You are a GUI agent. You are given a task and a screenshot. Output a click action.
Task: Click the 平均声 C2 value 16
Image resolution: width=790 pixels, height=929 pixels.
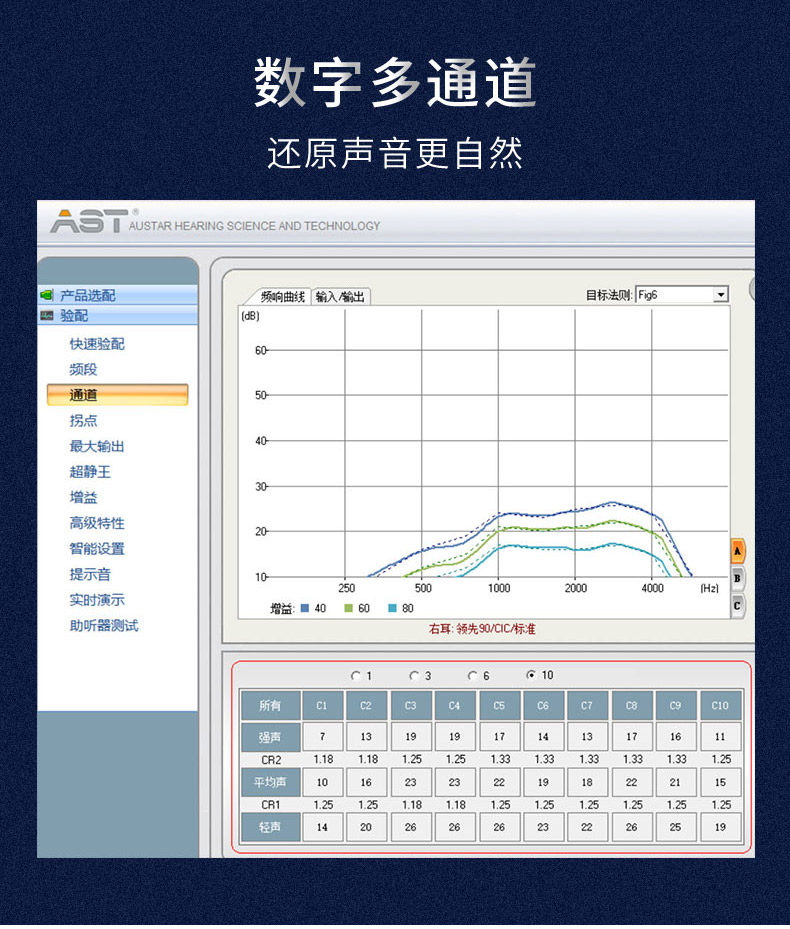click(x=366, y=782)
